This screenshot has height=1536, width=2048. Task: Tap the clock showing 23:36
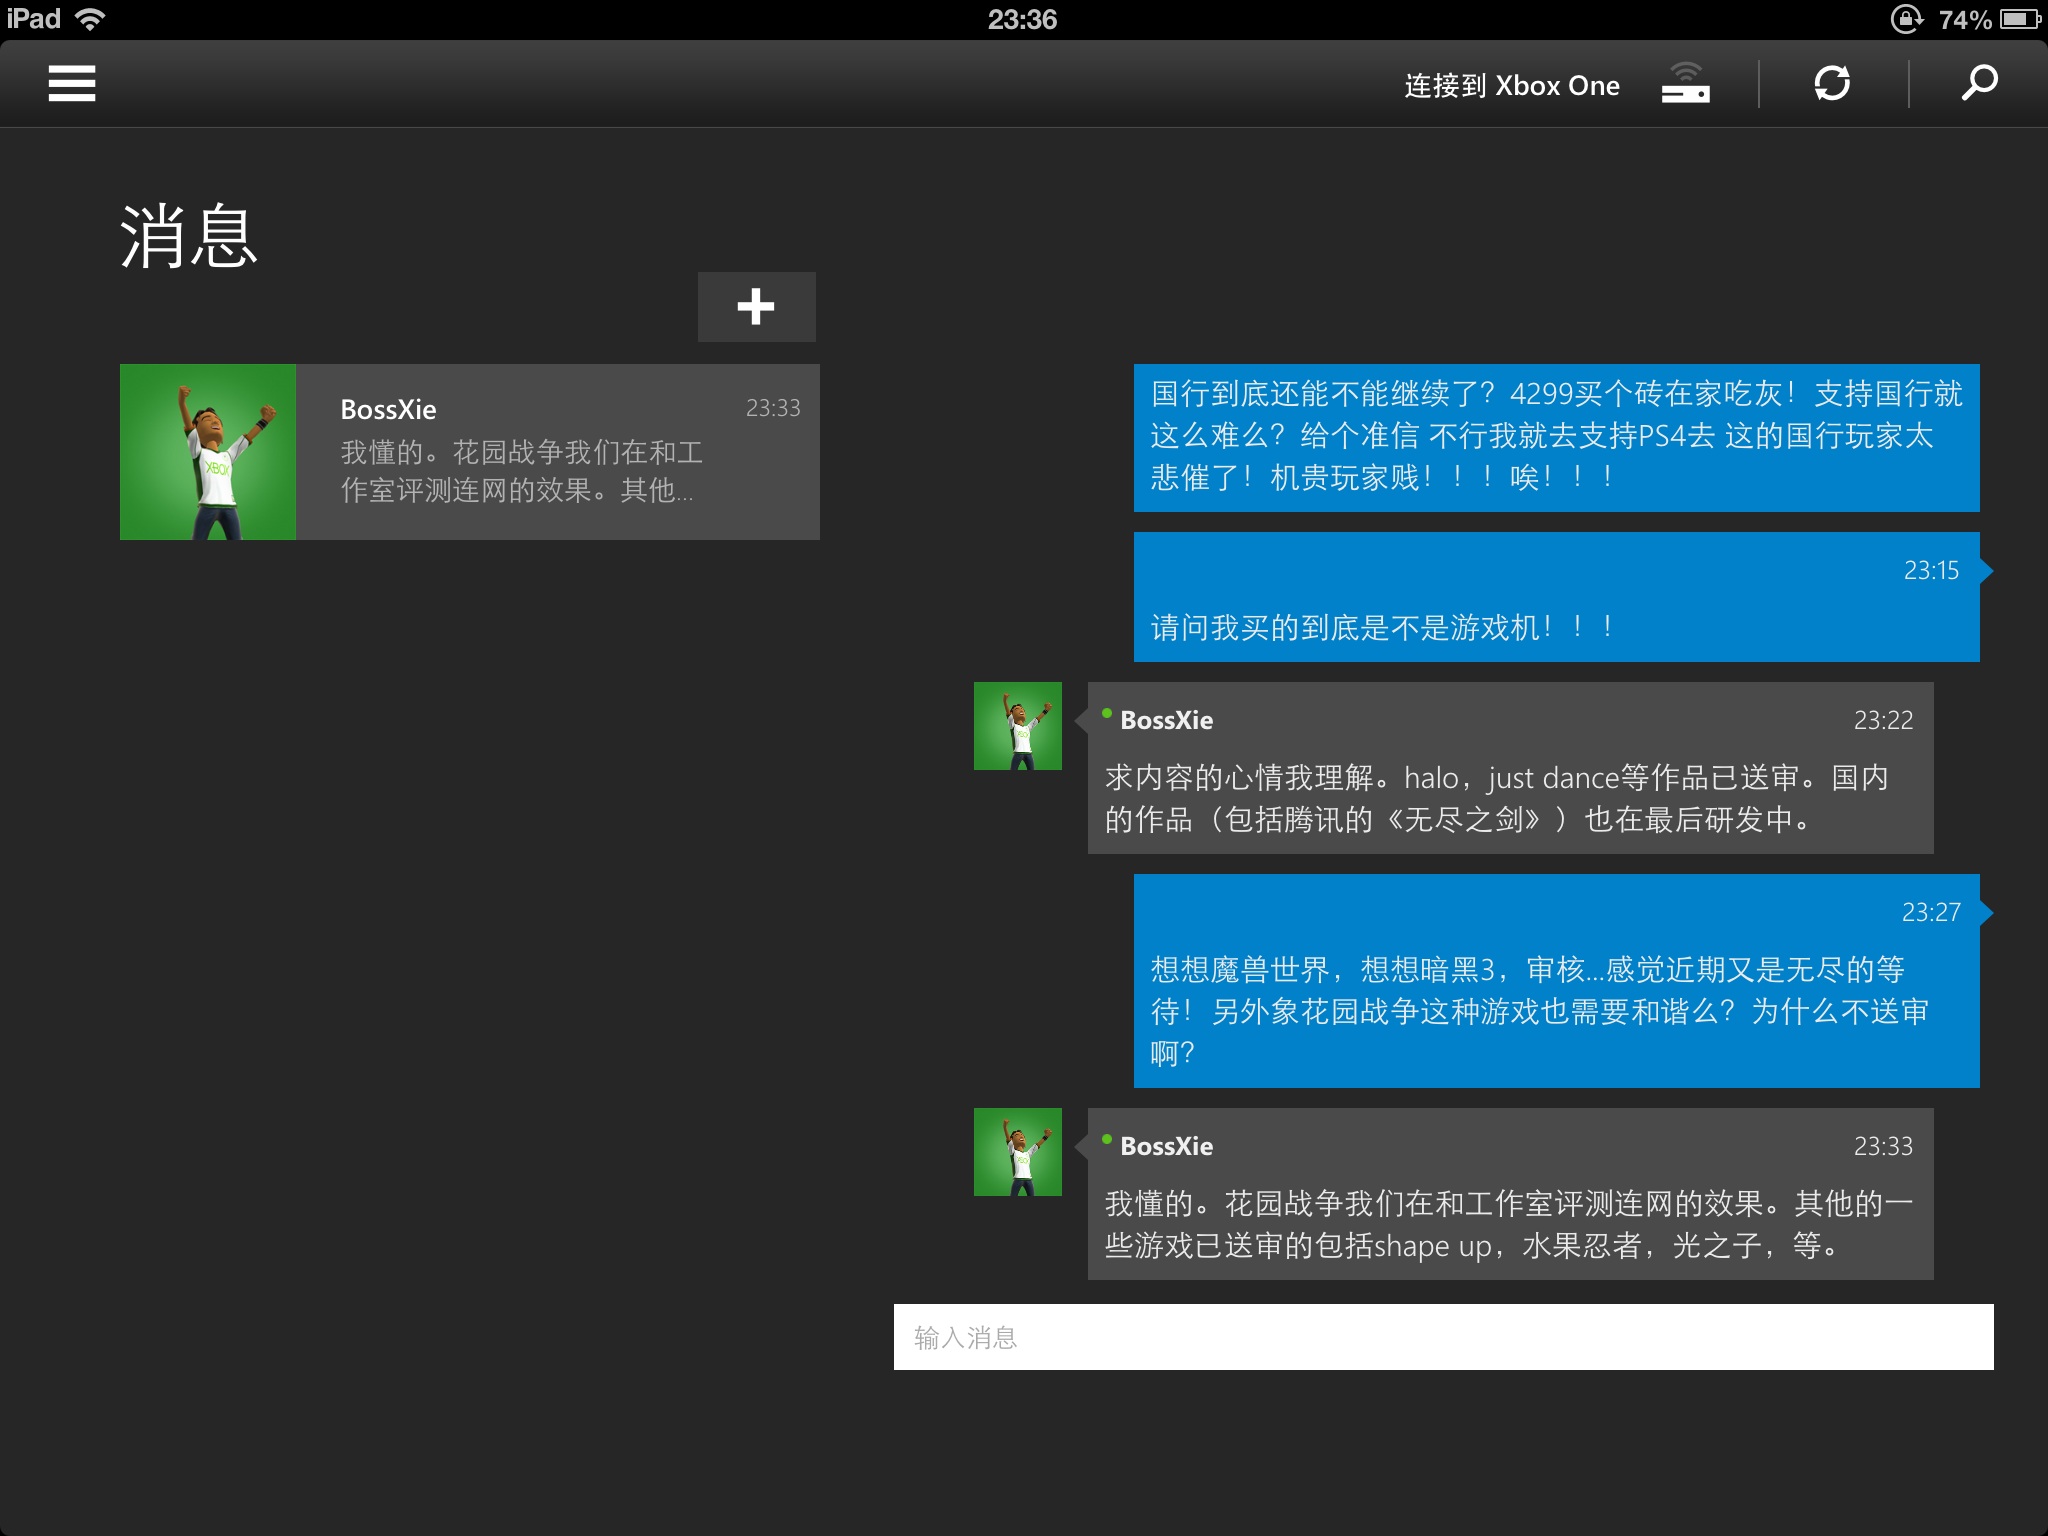tap(1024, 17)
